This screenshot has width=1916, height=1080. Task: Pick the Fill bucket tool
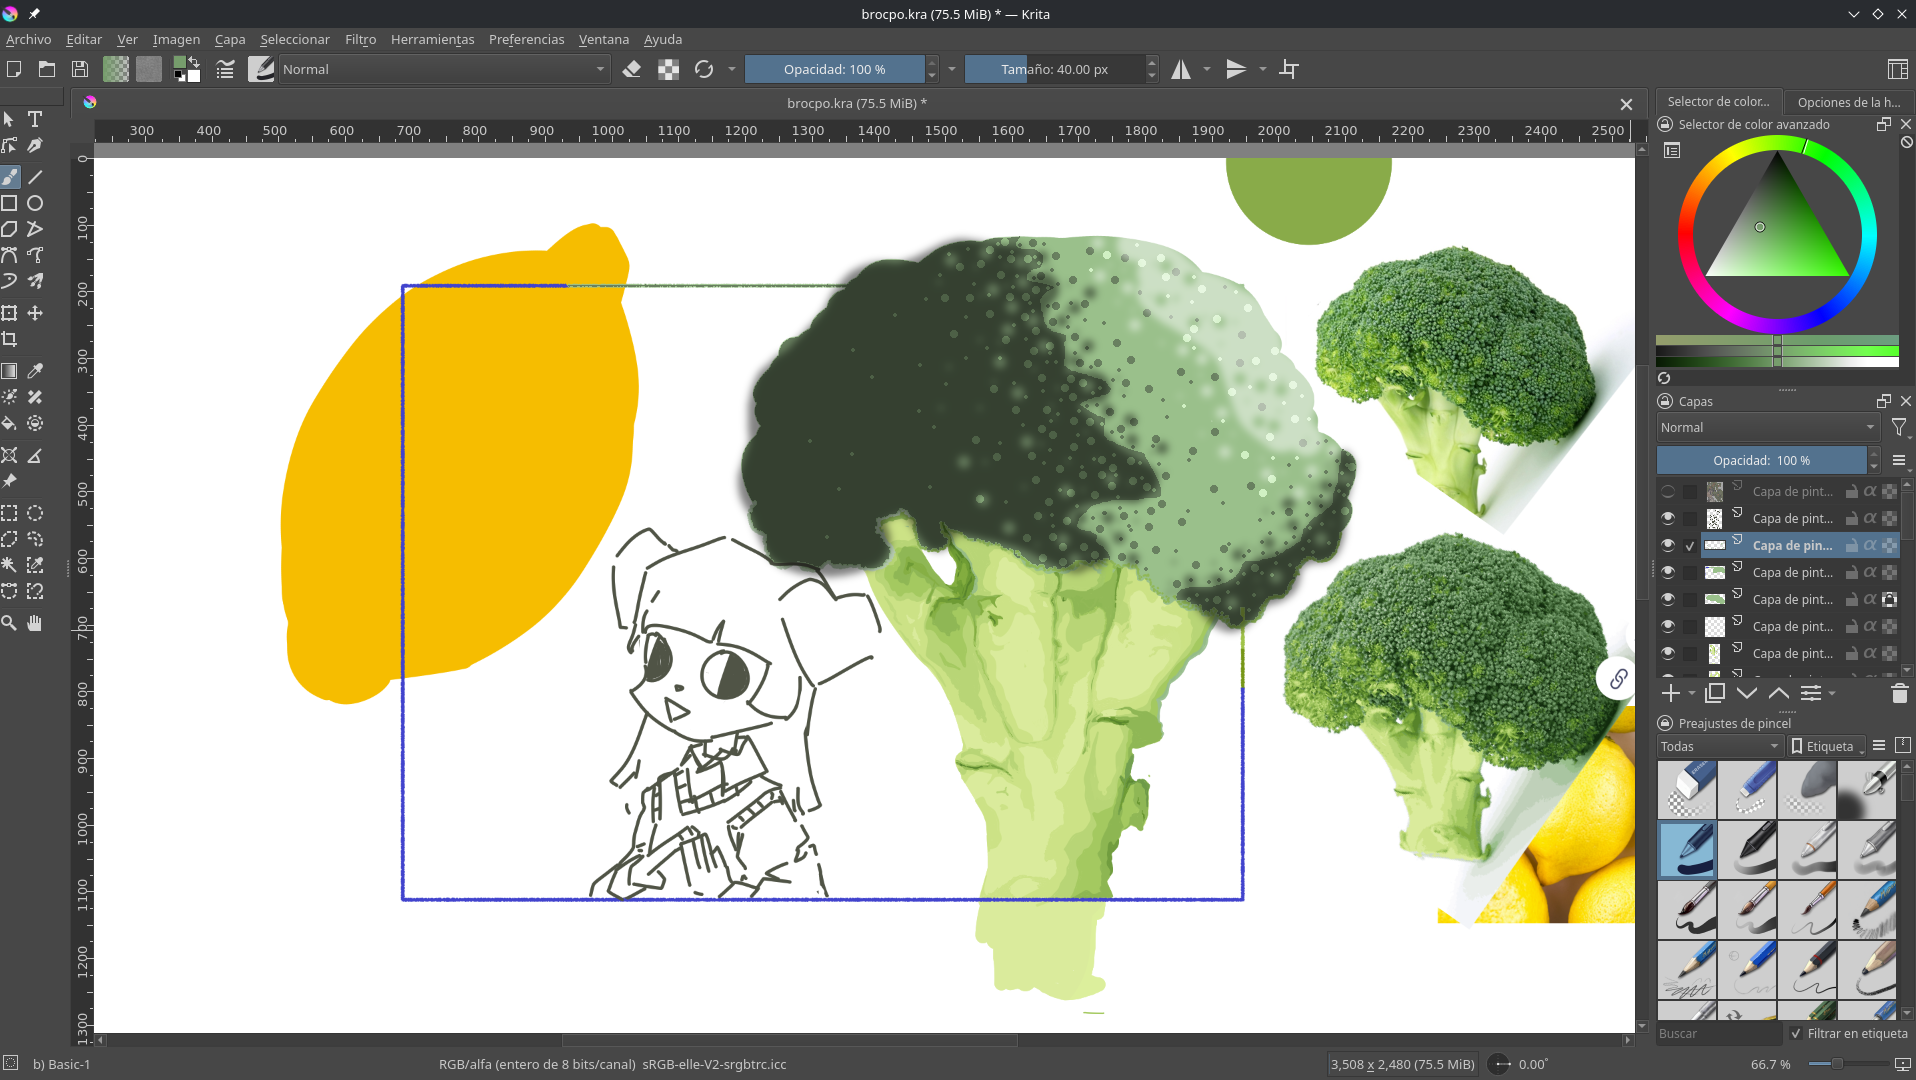(x=10, y=423)
